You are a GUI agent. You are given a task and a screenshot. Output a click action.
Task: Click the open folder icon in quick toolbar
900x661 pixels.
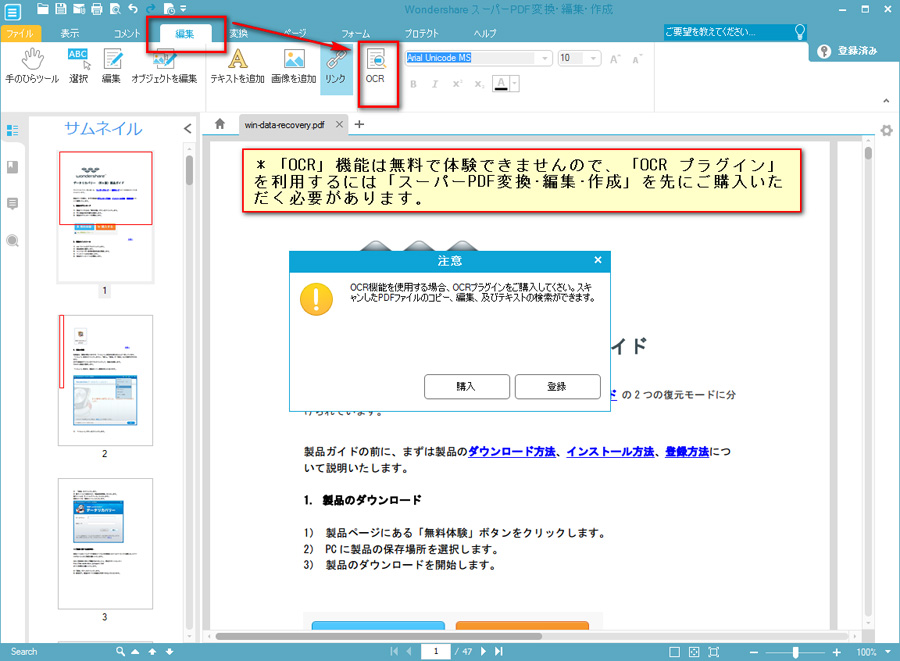[x=42, y=9]
